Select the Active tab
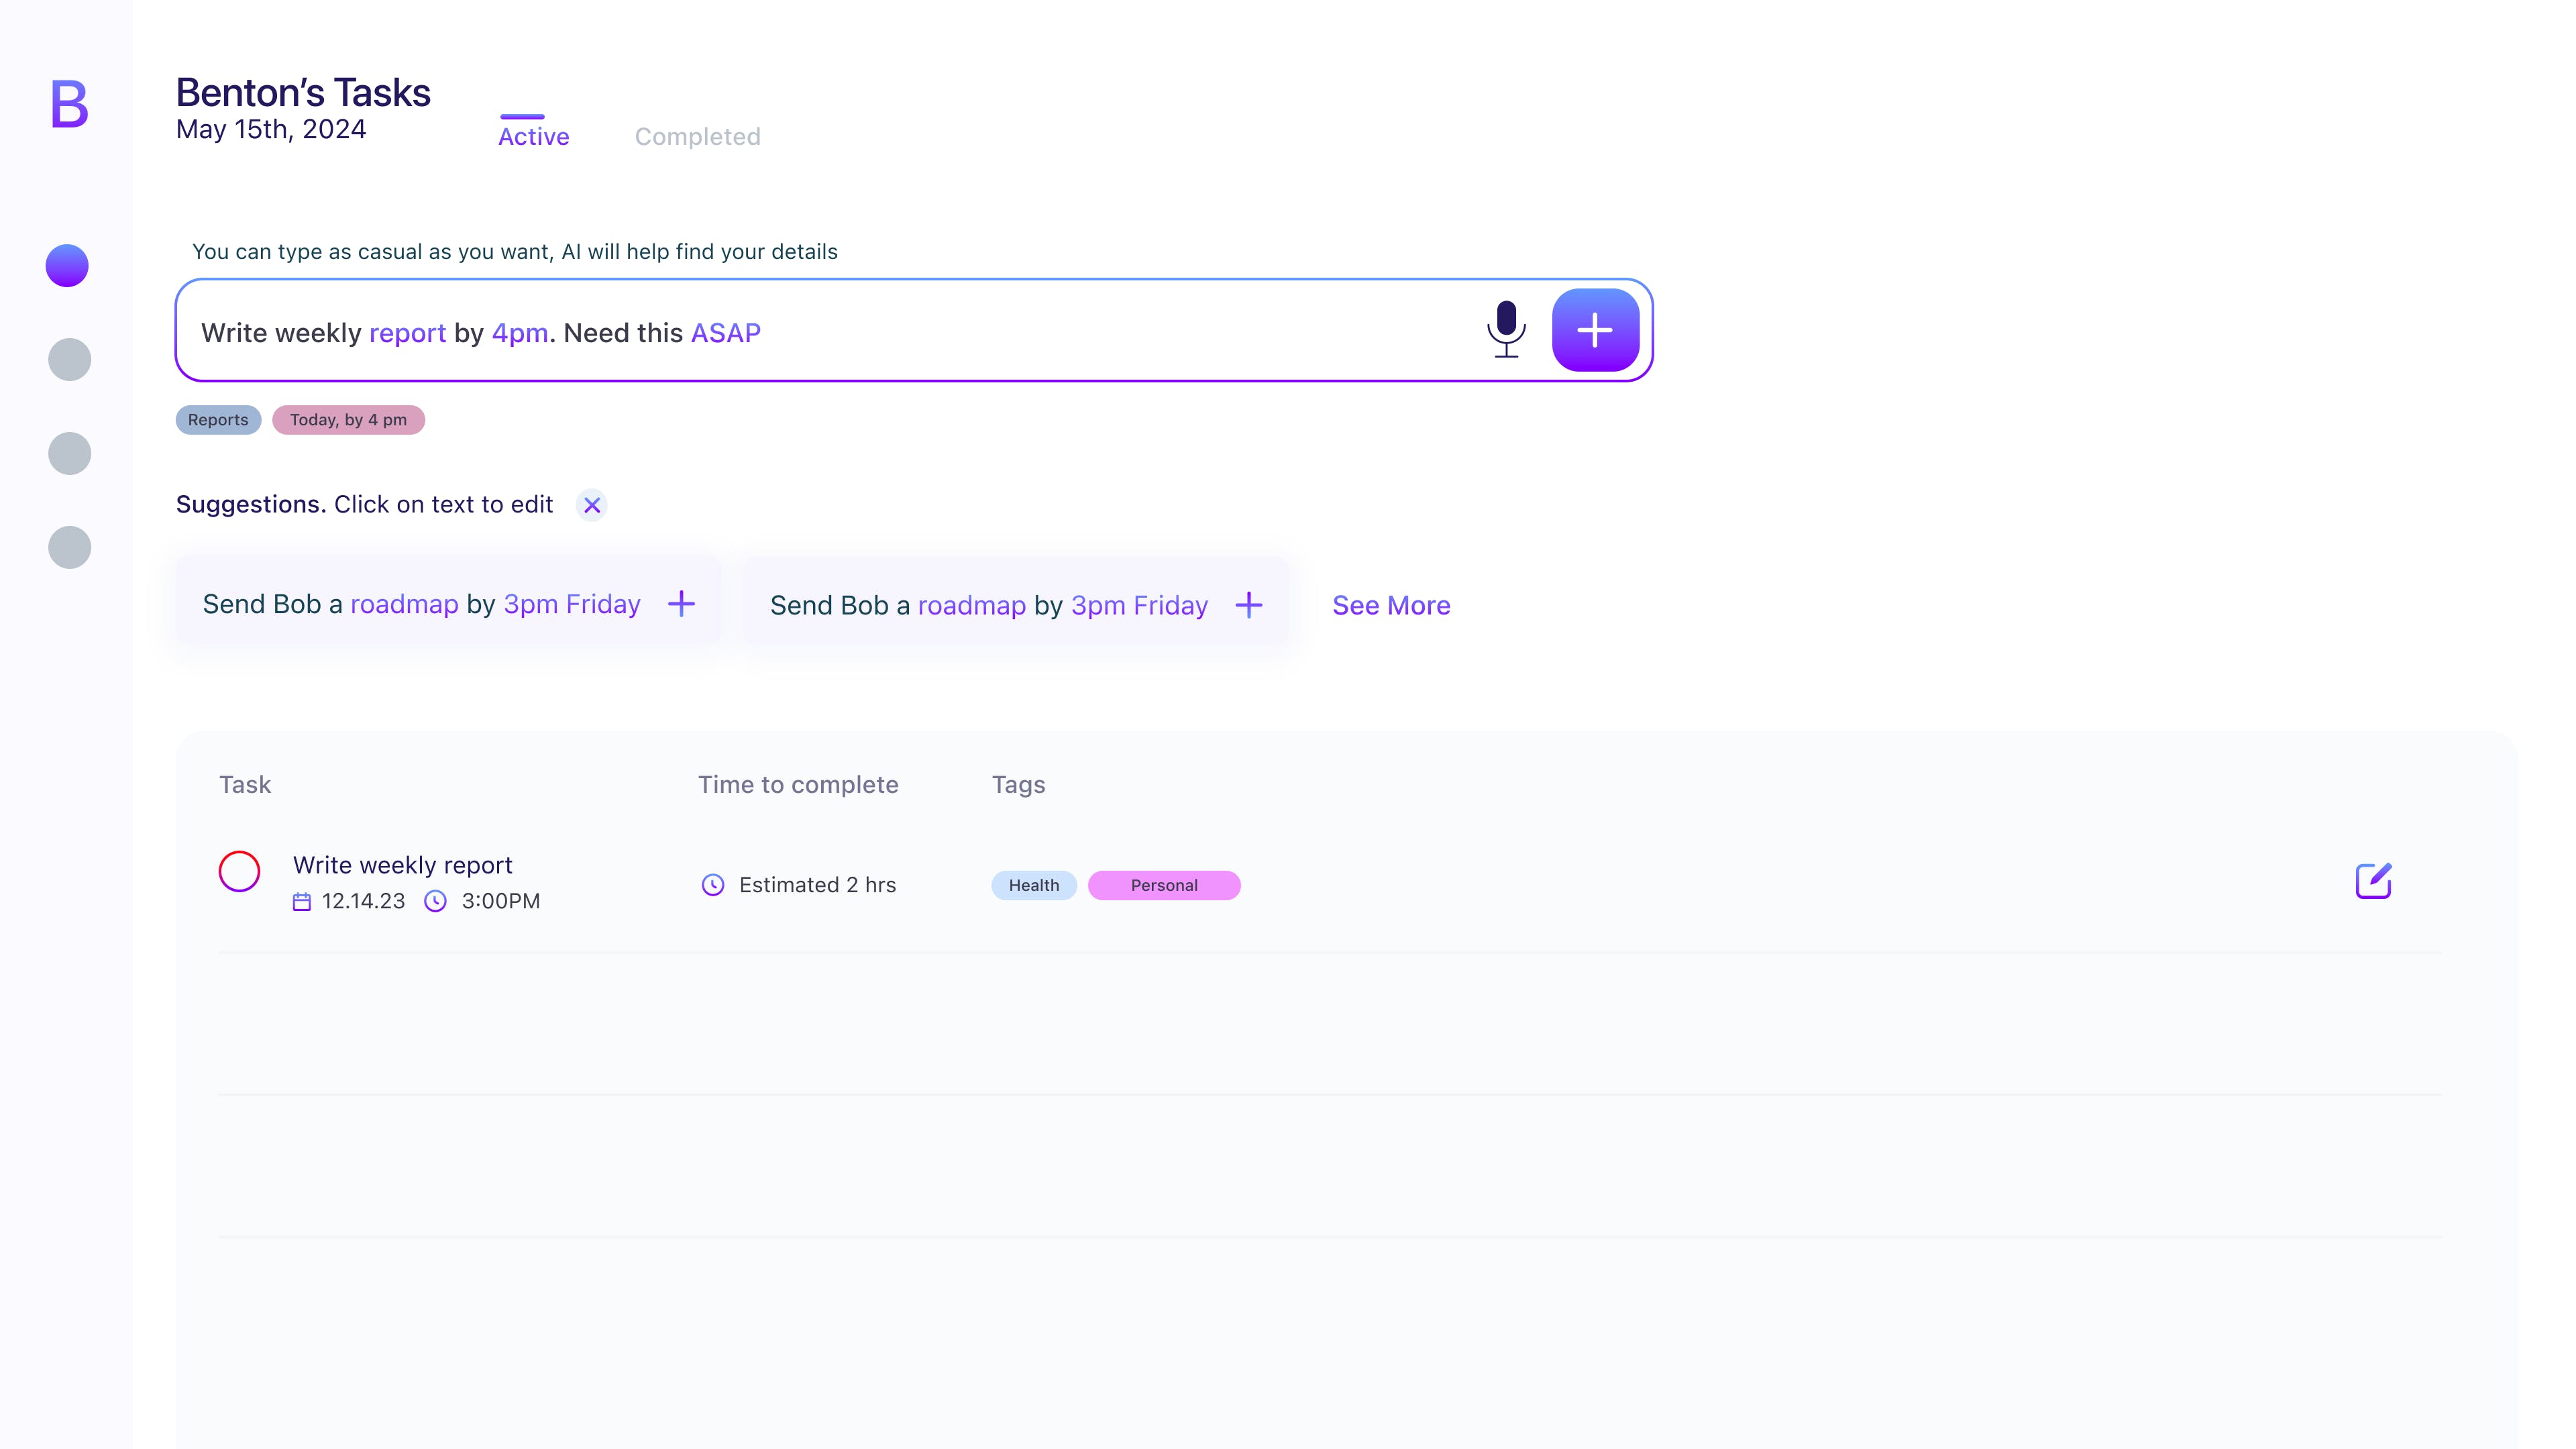Viewport: 2576px width, 1449px height. click(533, 137)
